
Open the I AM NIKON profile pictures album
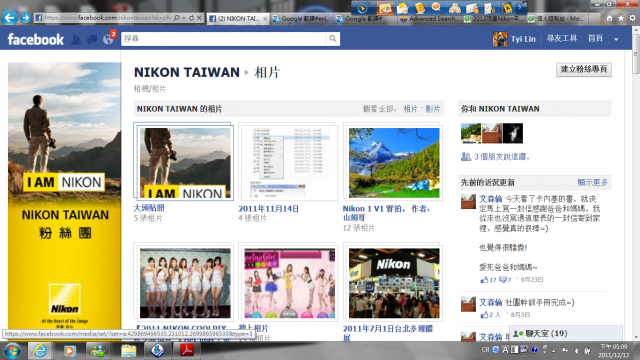coord(184,162)
